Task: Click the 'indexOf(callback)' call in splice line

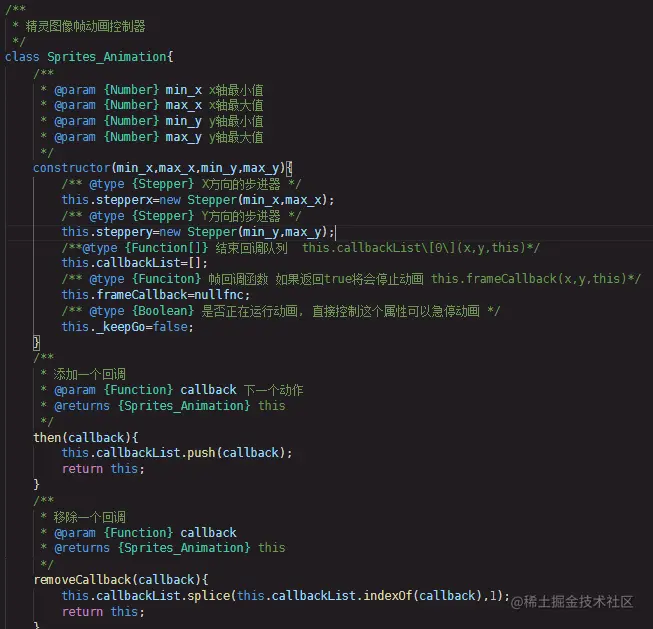Action: click(x=422, y=596)
